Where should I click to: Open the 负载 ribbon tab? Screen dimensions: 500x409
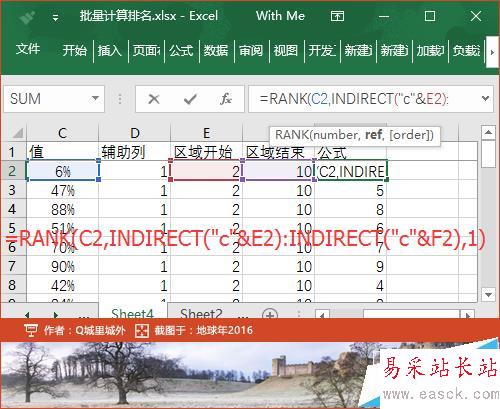click(x=466, y=50)
